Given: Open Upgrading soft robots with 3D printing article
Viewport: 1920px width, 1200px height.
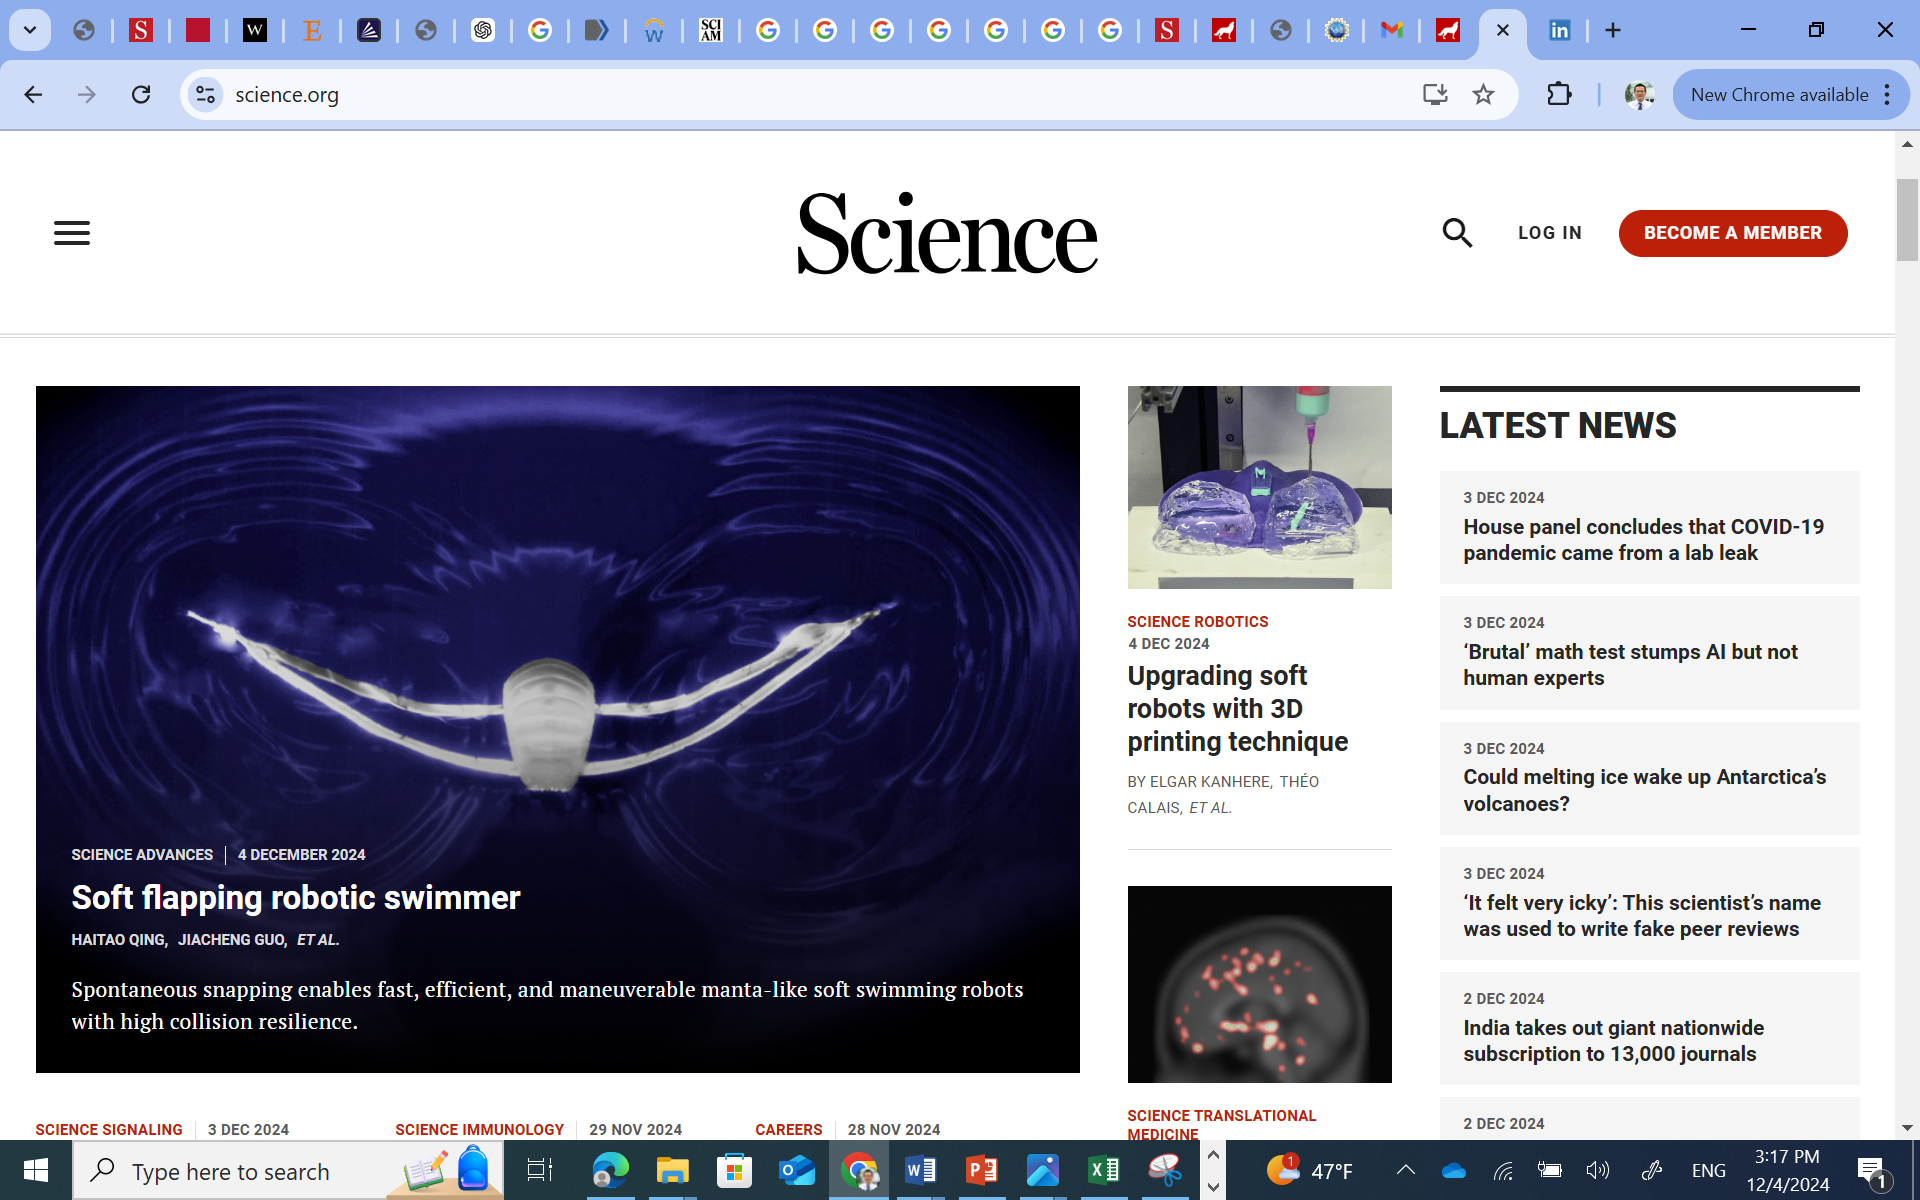Looking at the screenshot, I should pos(1238,708).
